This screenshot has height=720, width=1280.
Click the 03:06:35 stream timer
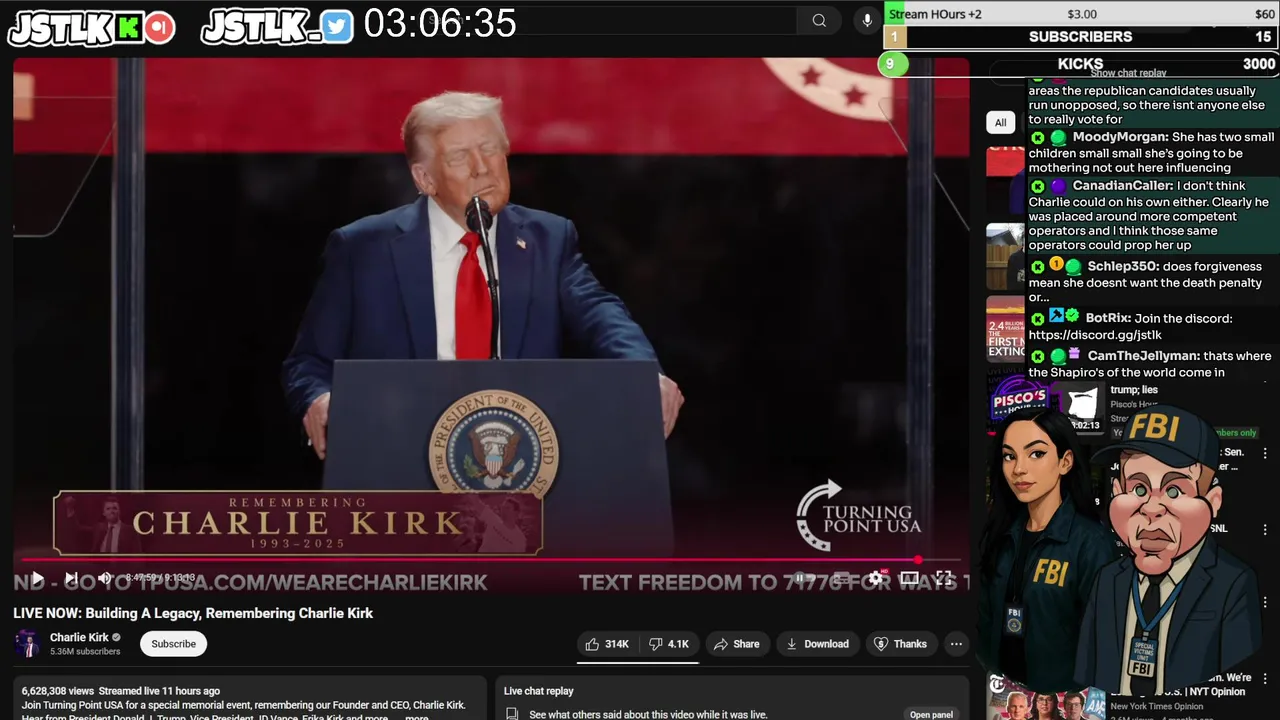point(440,23)
